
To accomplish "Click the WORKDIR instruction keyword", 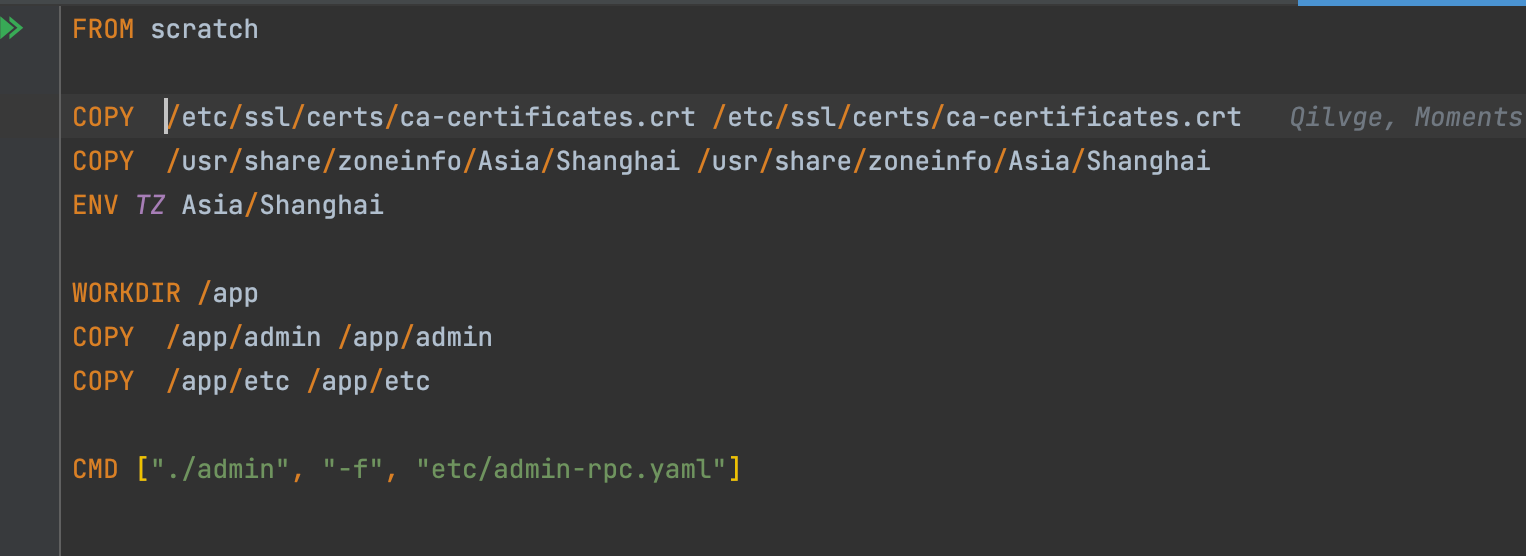I will point(127,294).
